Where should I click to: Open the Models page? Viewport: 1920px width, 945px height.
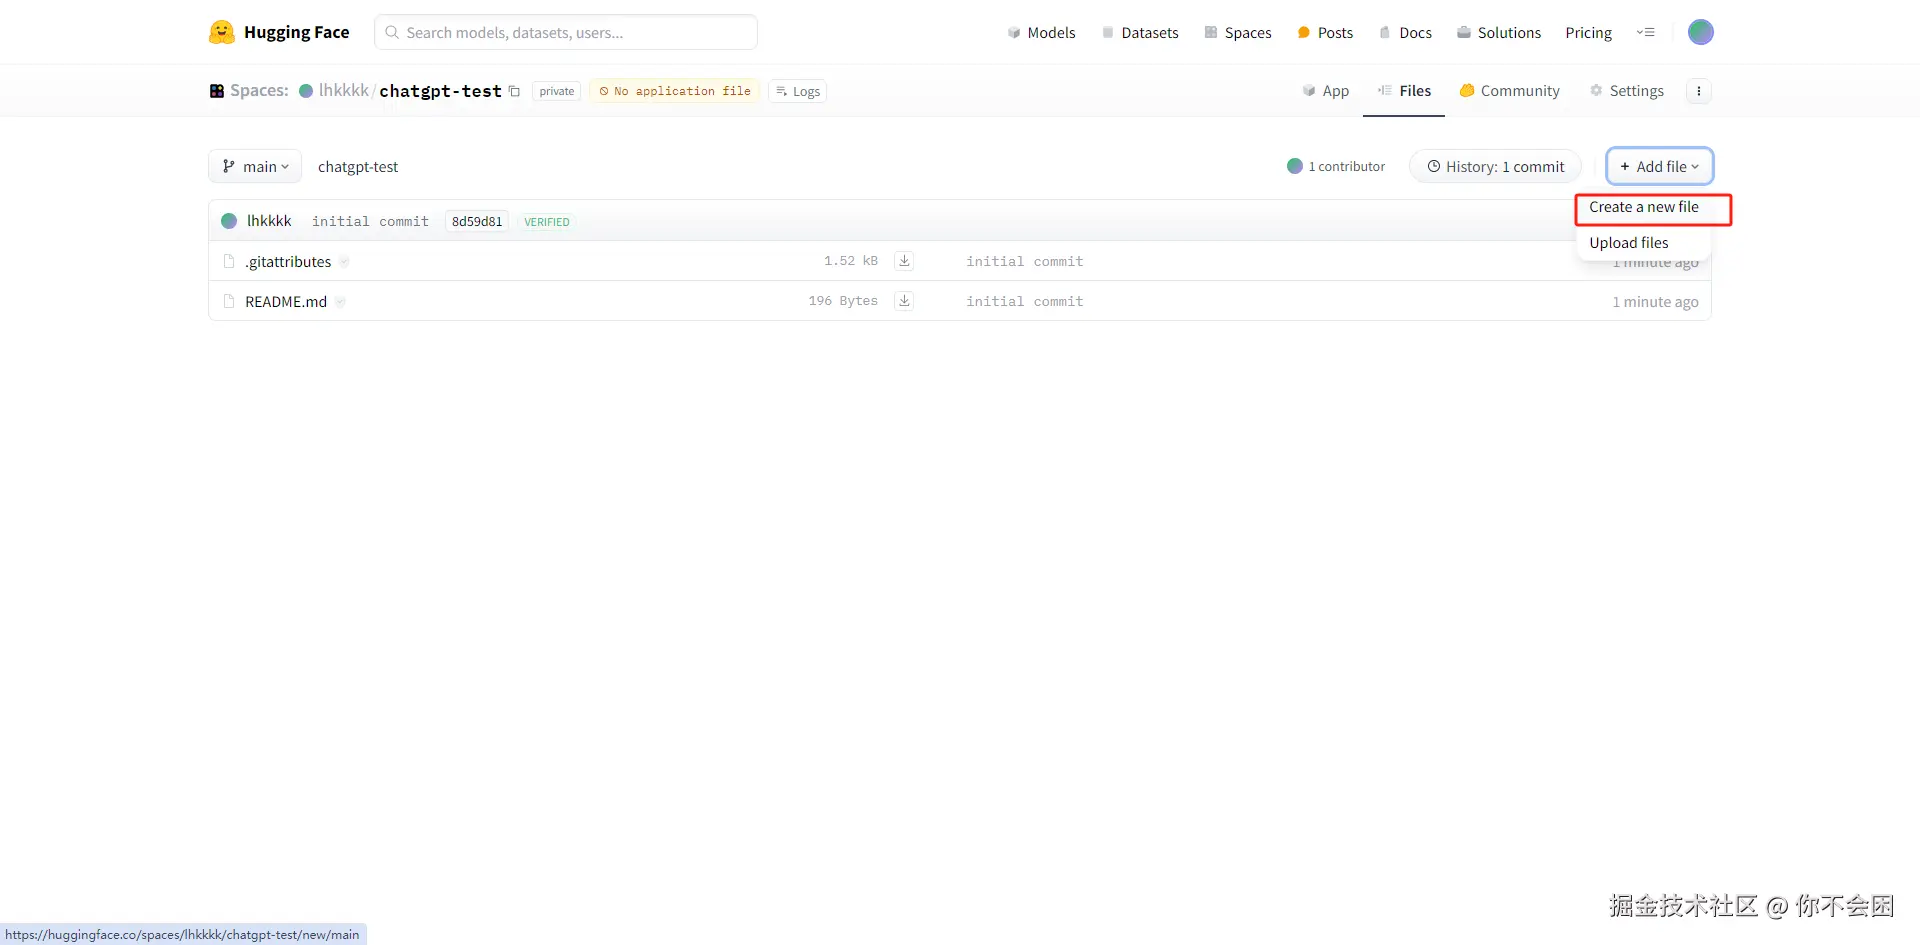(1041, 32)
